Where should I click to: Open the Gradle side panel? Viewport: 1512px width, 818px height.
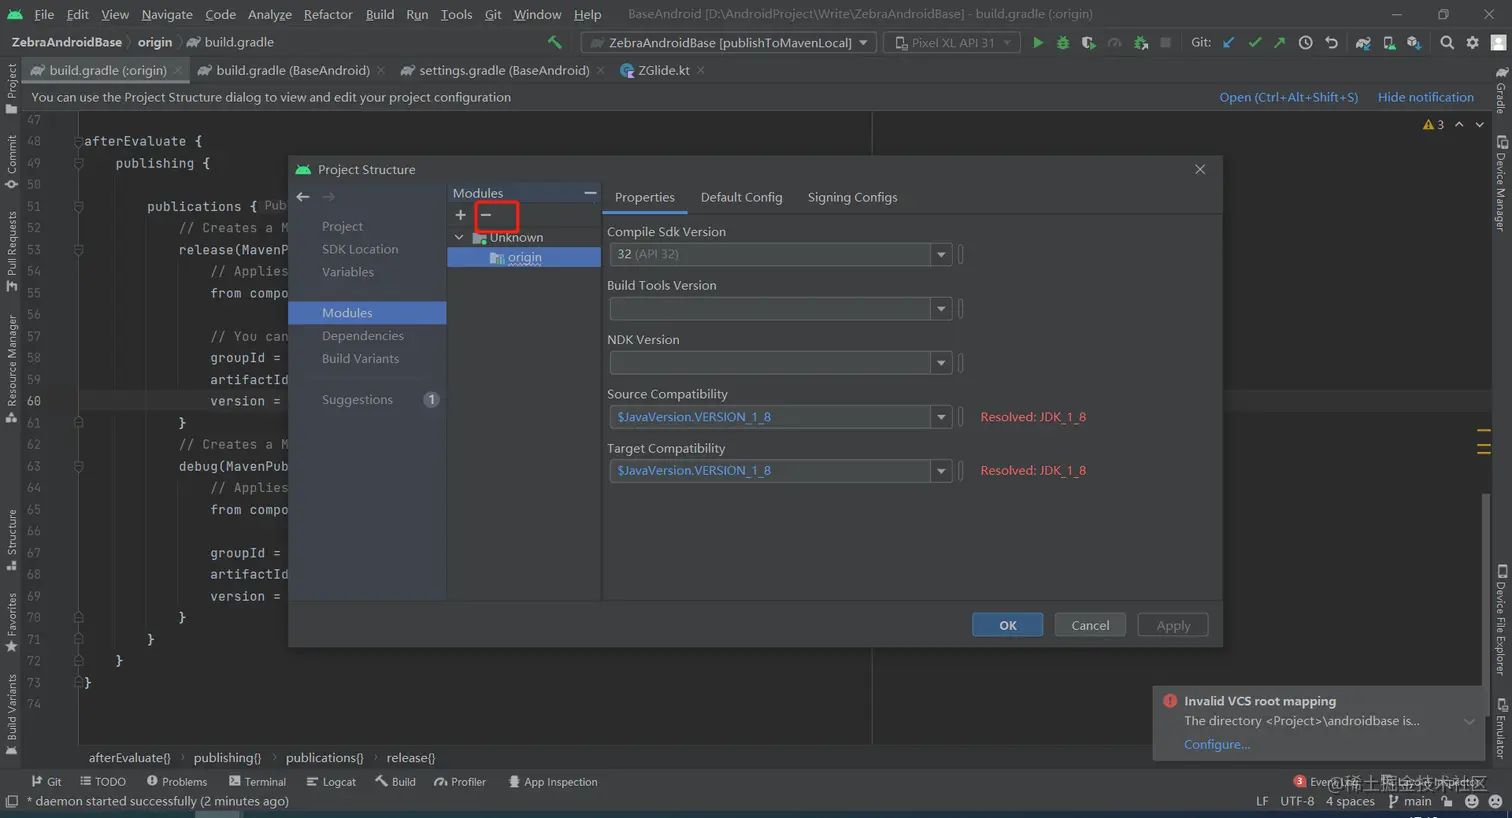pyautogui.click(x=1501, y=90)
